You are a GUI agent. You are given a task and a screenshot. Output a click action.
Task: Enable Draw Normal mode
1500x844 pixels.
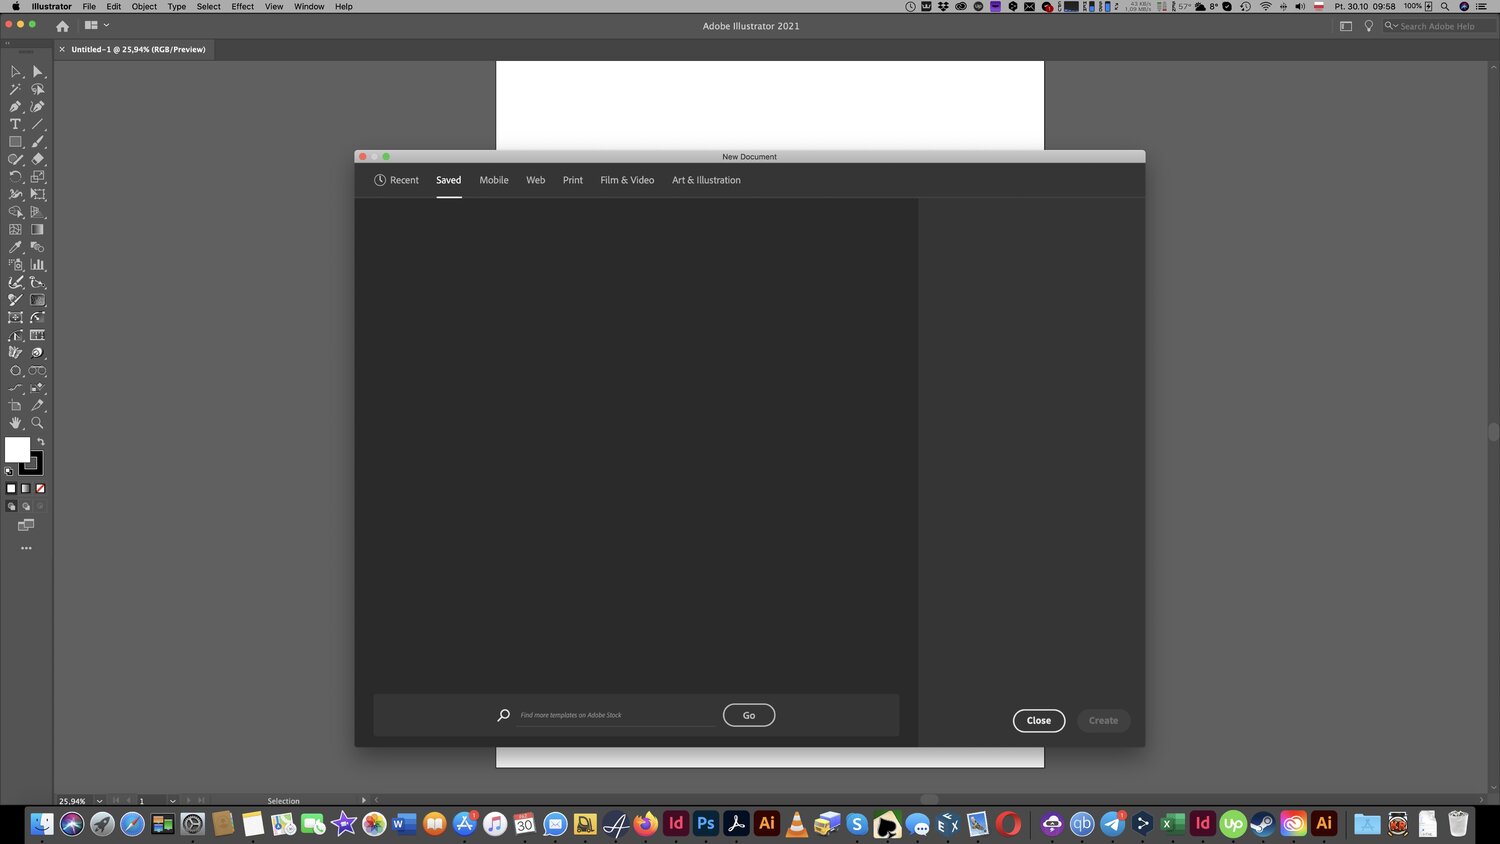11,507
